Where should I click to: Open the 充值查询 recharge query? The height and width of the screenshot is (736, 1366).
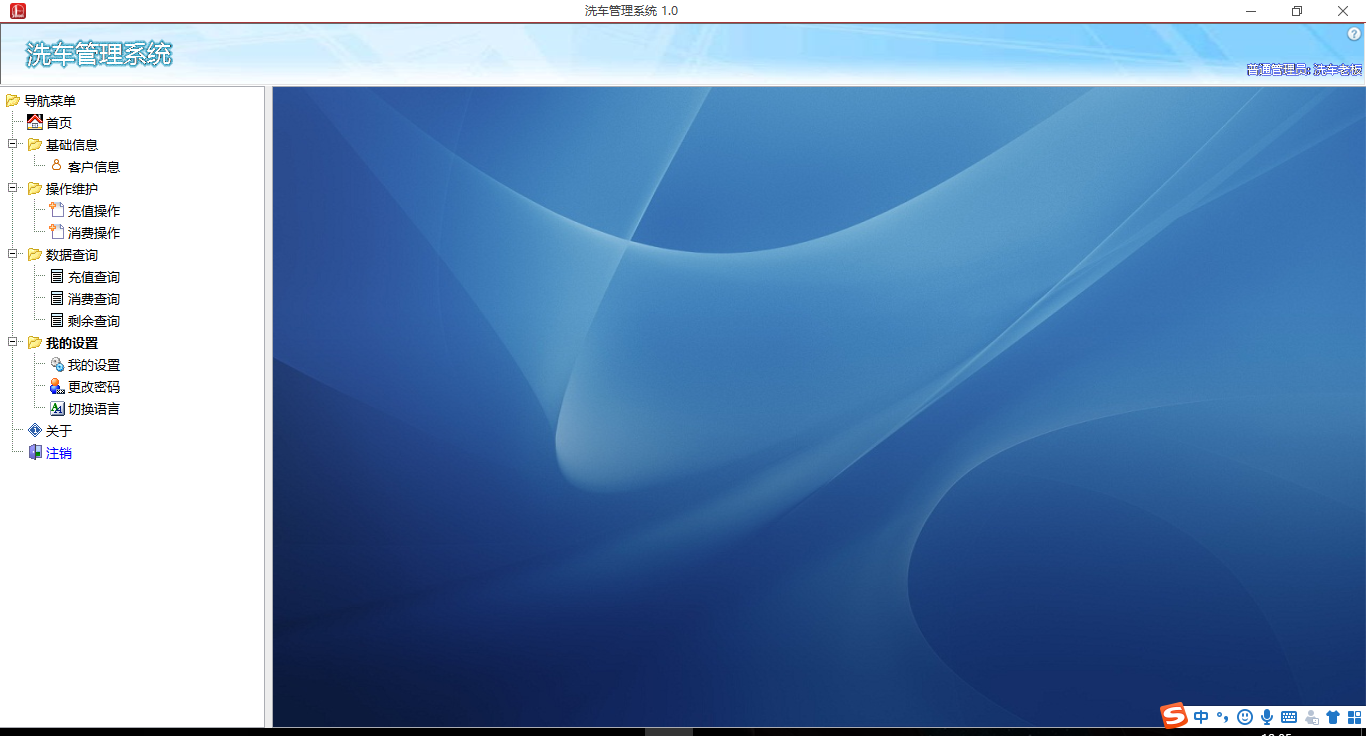94,277
